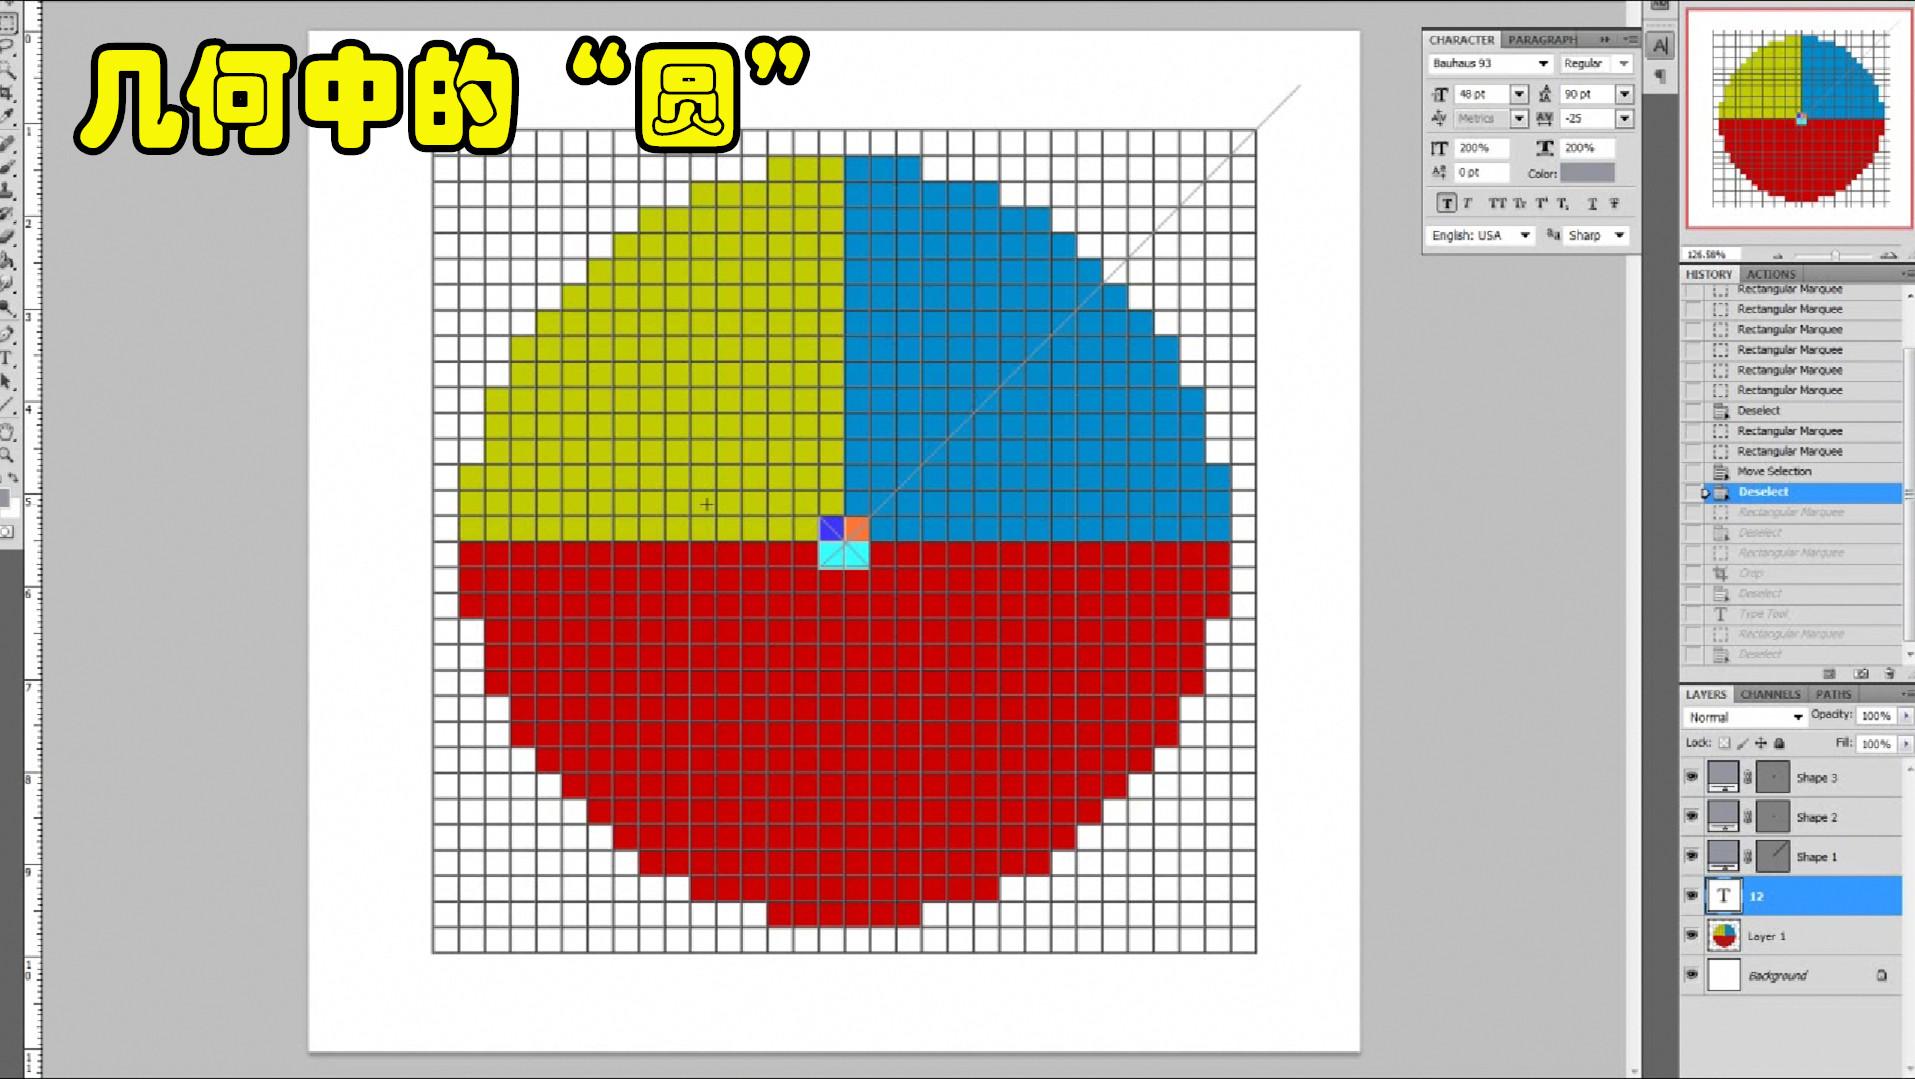The image size is (1915, 1079).
Task: Select the Zoom tool in toolbox
Action: pyautogui.click(x=8, y=455)
